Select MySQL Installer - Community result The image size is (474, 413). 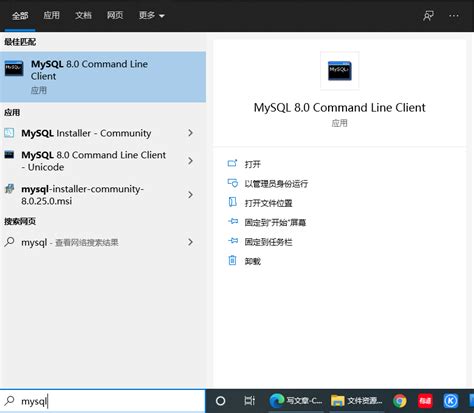(x=103, y=133)
